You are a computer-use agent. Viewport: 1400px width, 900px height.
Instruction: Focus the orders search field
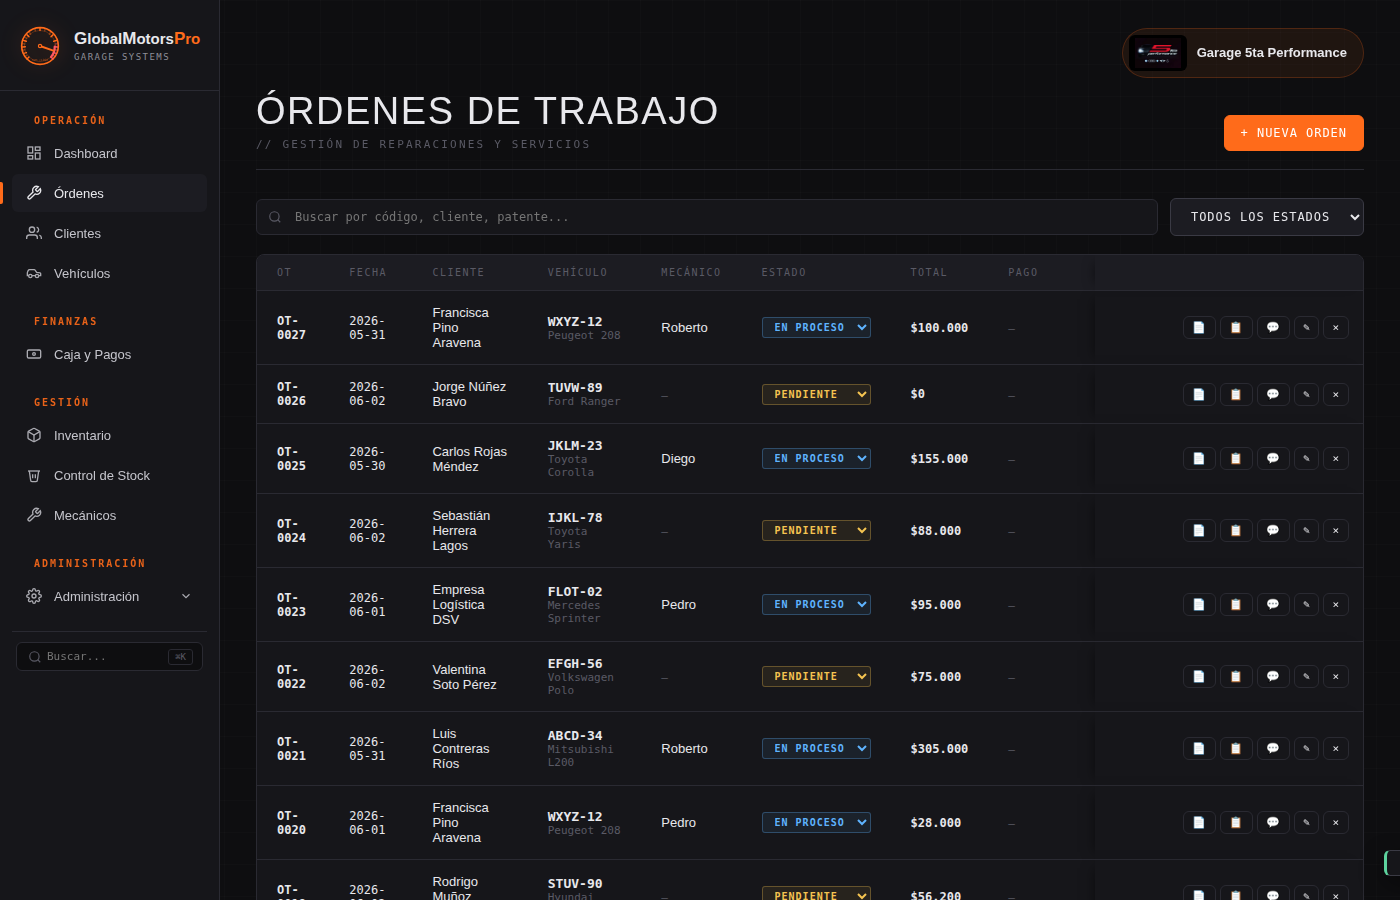[x=707, y=217]
